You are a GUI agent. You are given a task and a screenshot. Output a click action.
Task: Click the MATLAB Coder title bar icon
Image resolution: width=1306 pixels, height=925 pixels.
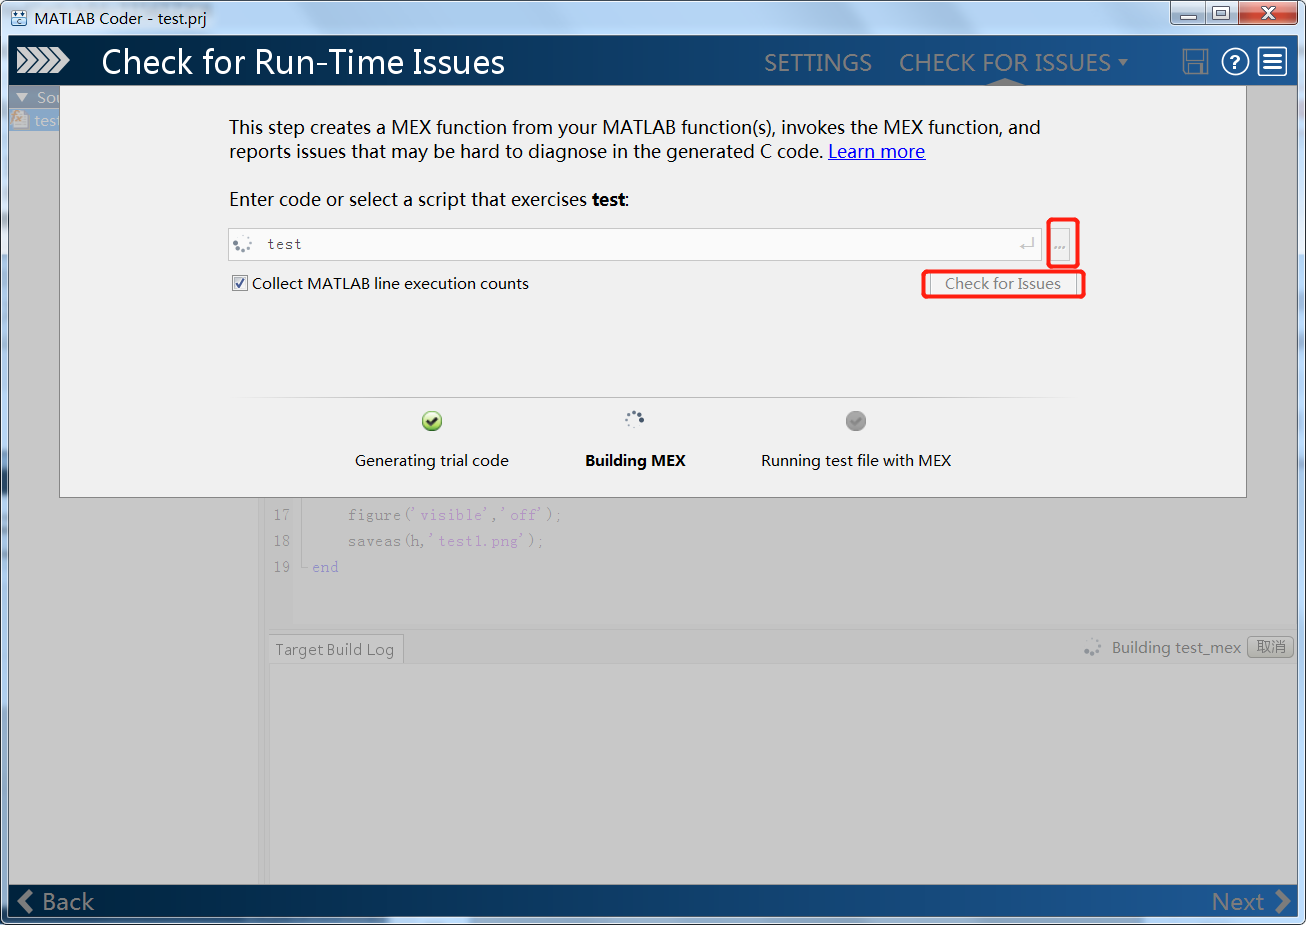tap(19, 18)
